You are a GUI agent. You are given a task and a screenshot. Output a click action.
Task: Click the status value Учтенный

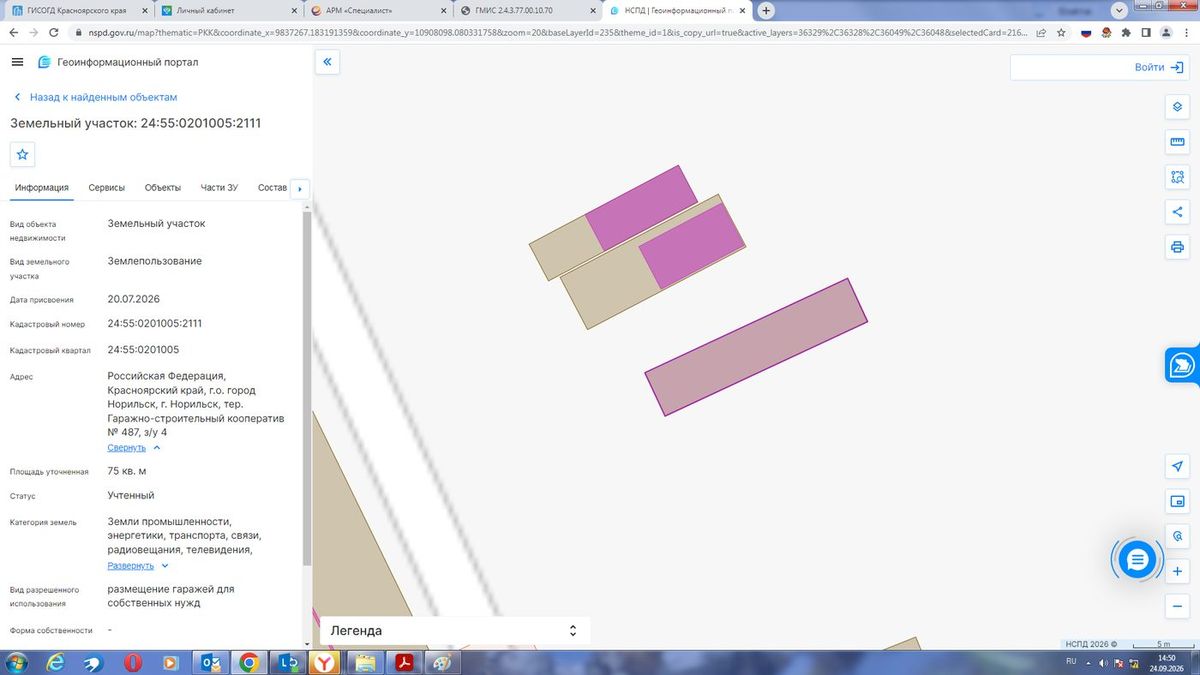pos(131,496)
